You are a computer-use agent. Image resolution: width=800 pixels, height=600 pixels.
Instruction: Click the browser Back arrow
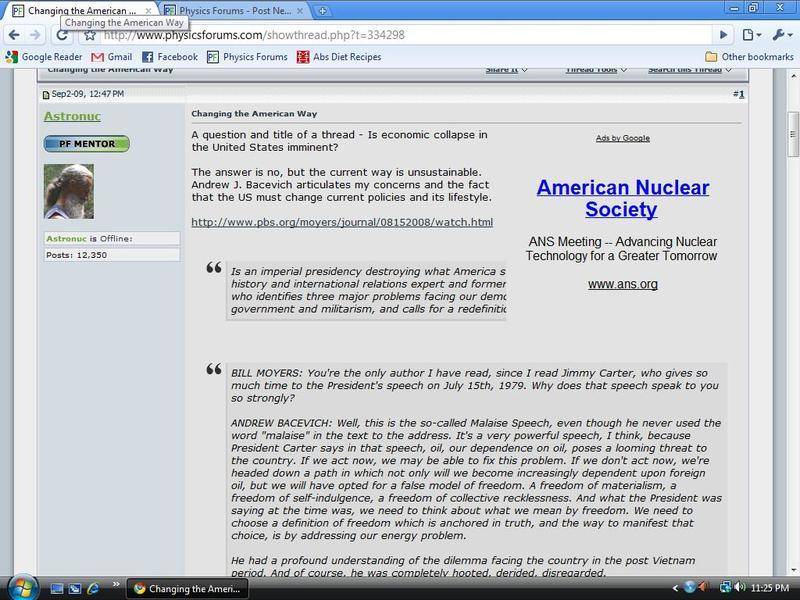(x=14, y=35)
